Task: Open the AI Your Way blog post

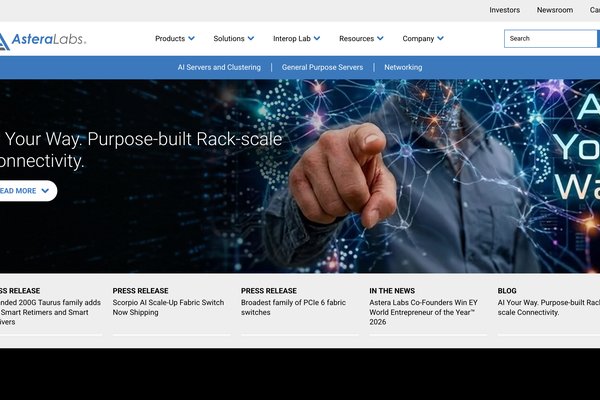Action: tap(549, 307)
